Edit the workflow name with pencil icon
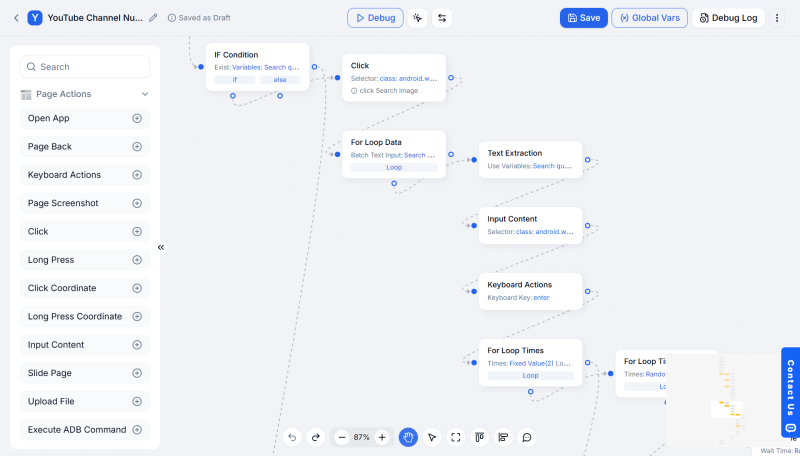Viewport: 800px width, 456px height. click(x=153, y=18)
